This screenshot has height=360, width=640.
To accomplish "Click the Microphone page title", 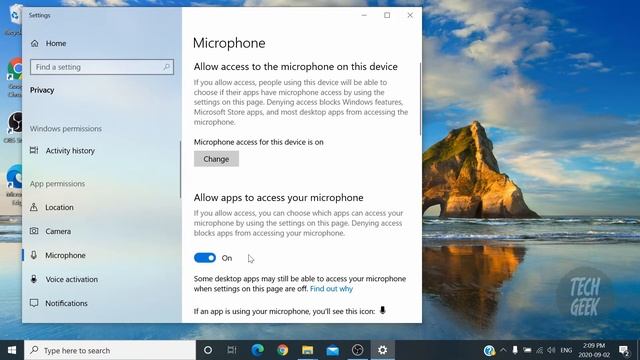I will pos(229,43).
